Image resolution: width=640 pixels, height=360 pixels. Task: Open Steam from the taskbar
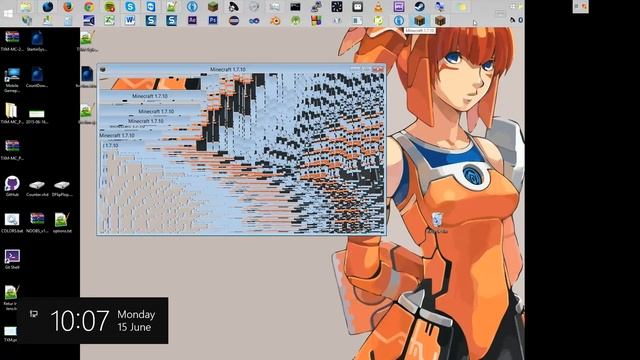(x=419, y=7)
